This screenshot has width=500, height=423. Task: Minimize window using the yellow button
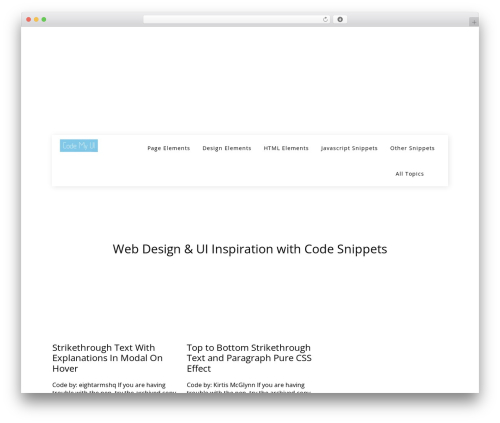pos(36,20)
